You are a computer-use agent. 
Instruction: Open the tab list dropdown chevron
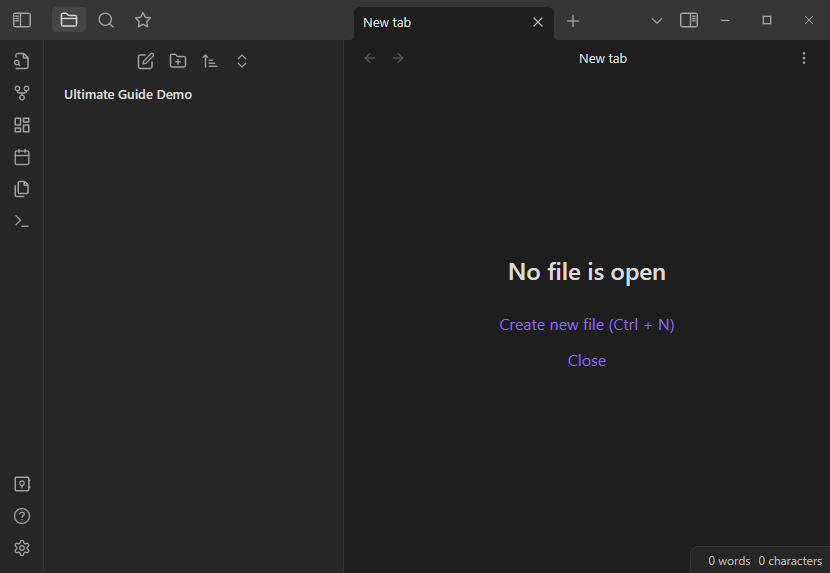(656, 21)
